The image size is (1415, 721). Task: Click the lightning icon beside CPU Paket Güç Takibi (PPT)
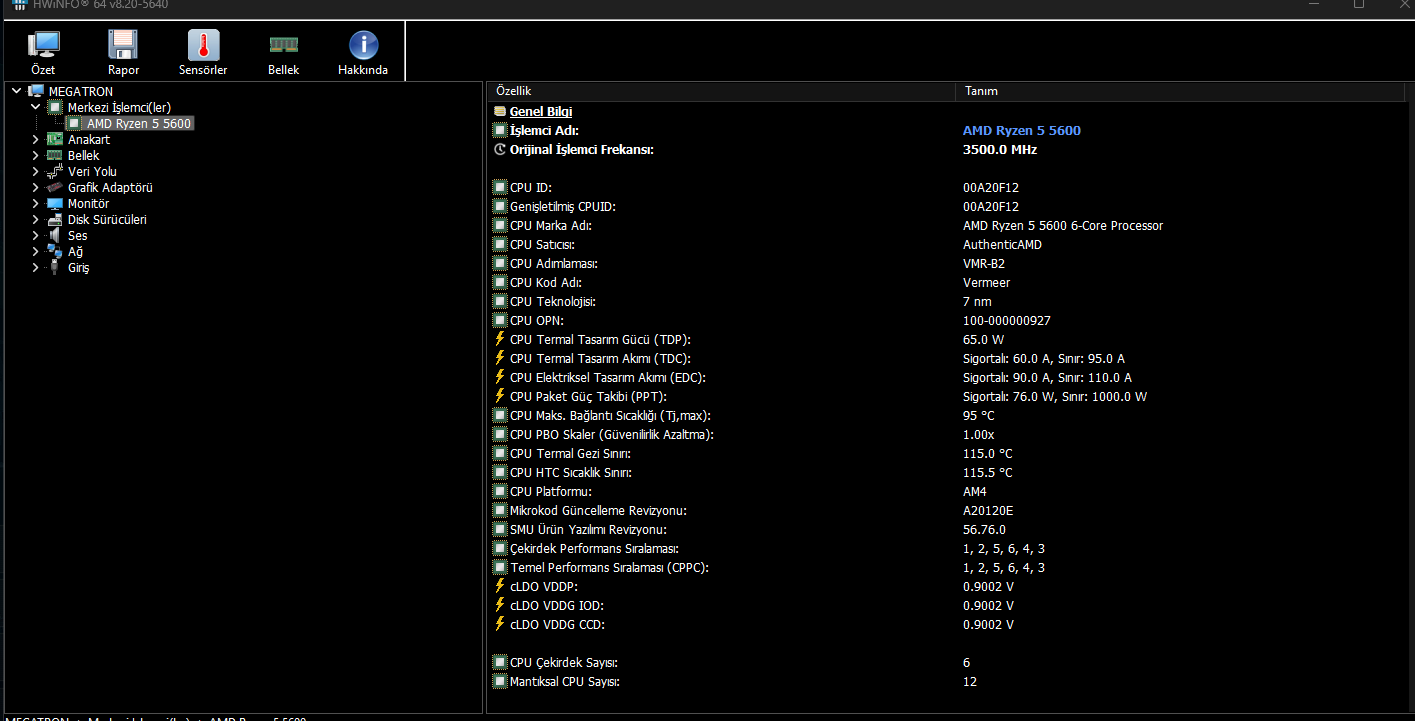coord(500,396)
